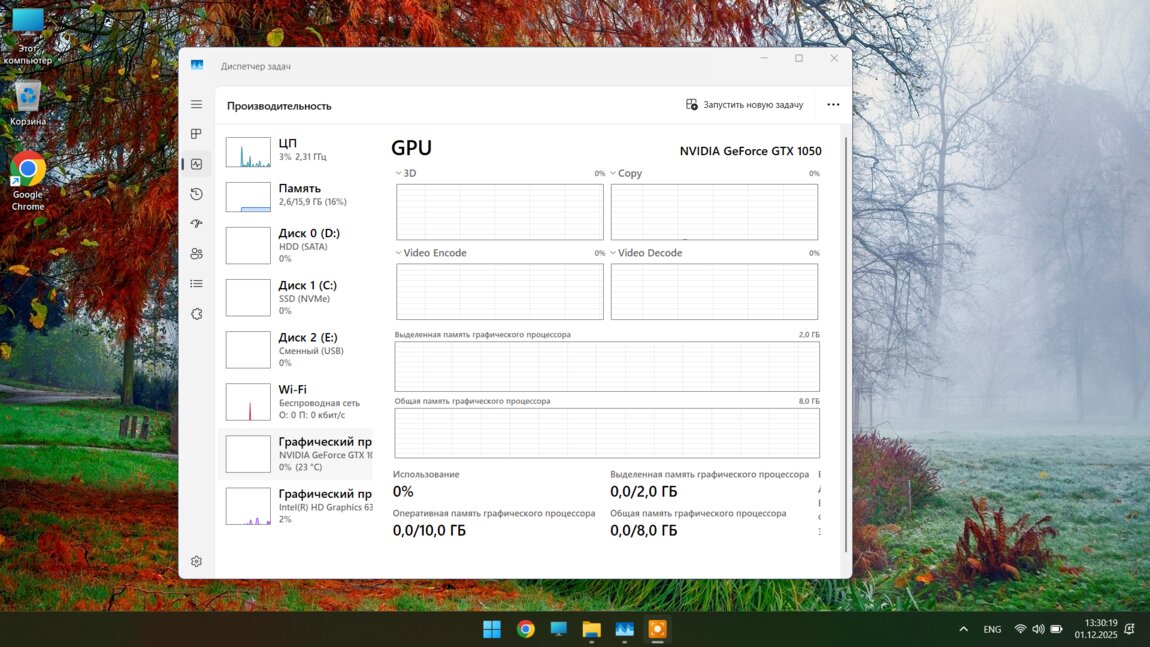Open Task Manager settings gear

[x=196, y=562]
